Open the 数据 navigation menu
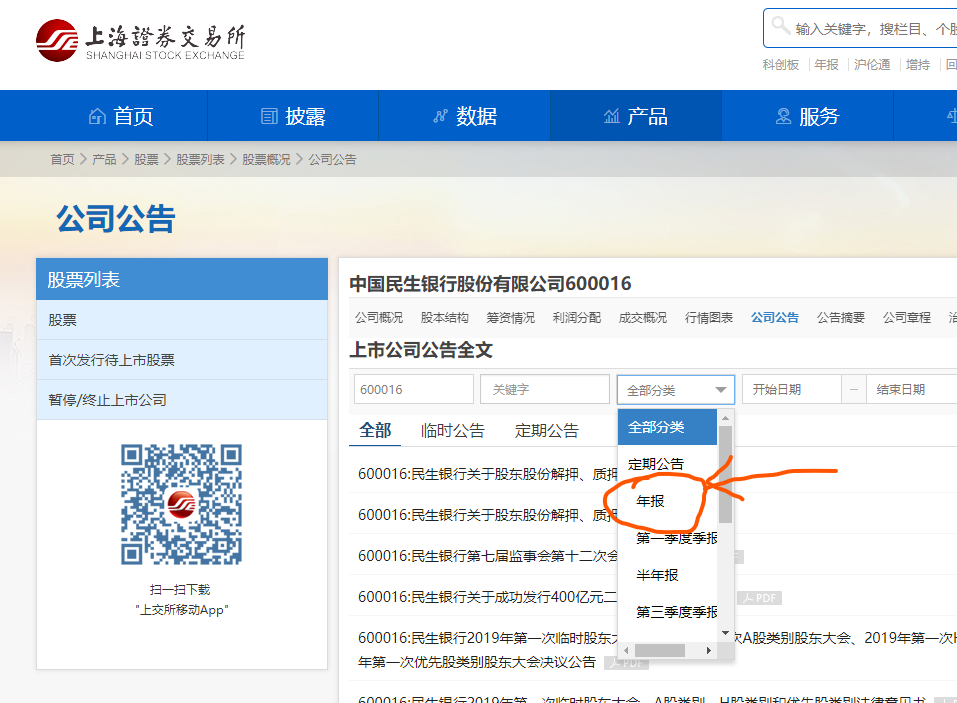This screenshot has width=957, height=703. [464, 116]
